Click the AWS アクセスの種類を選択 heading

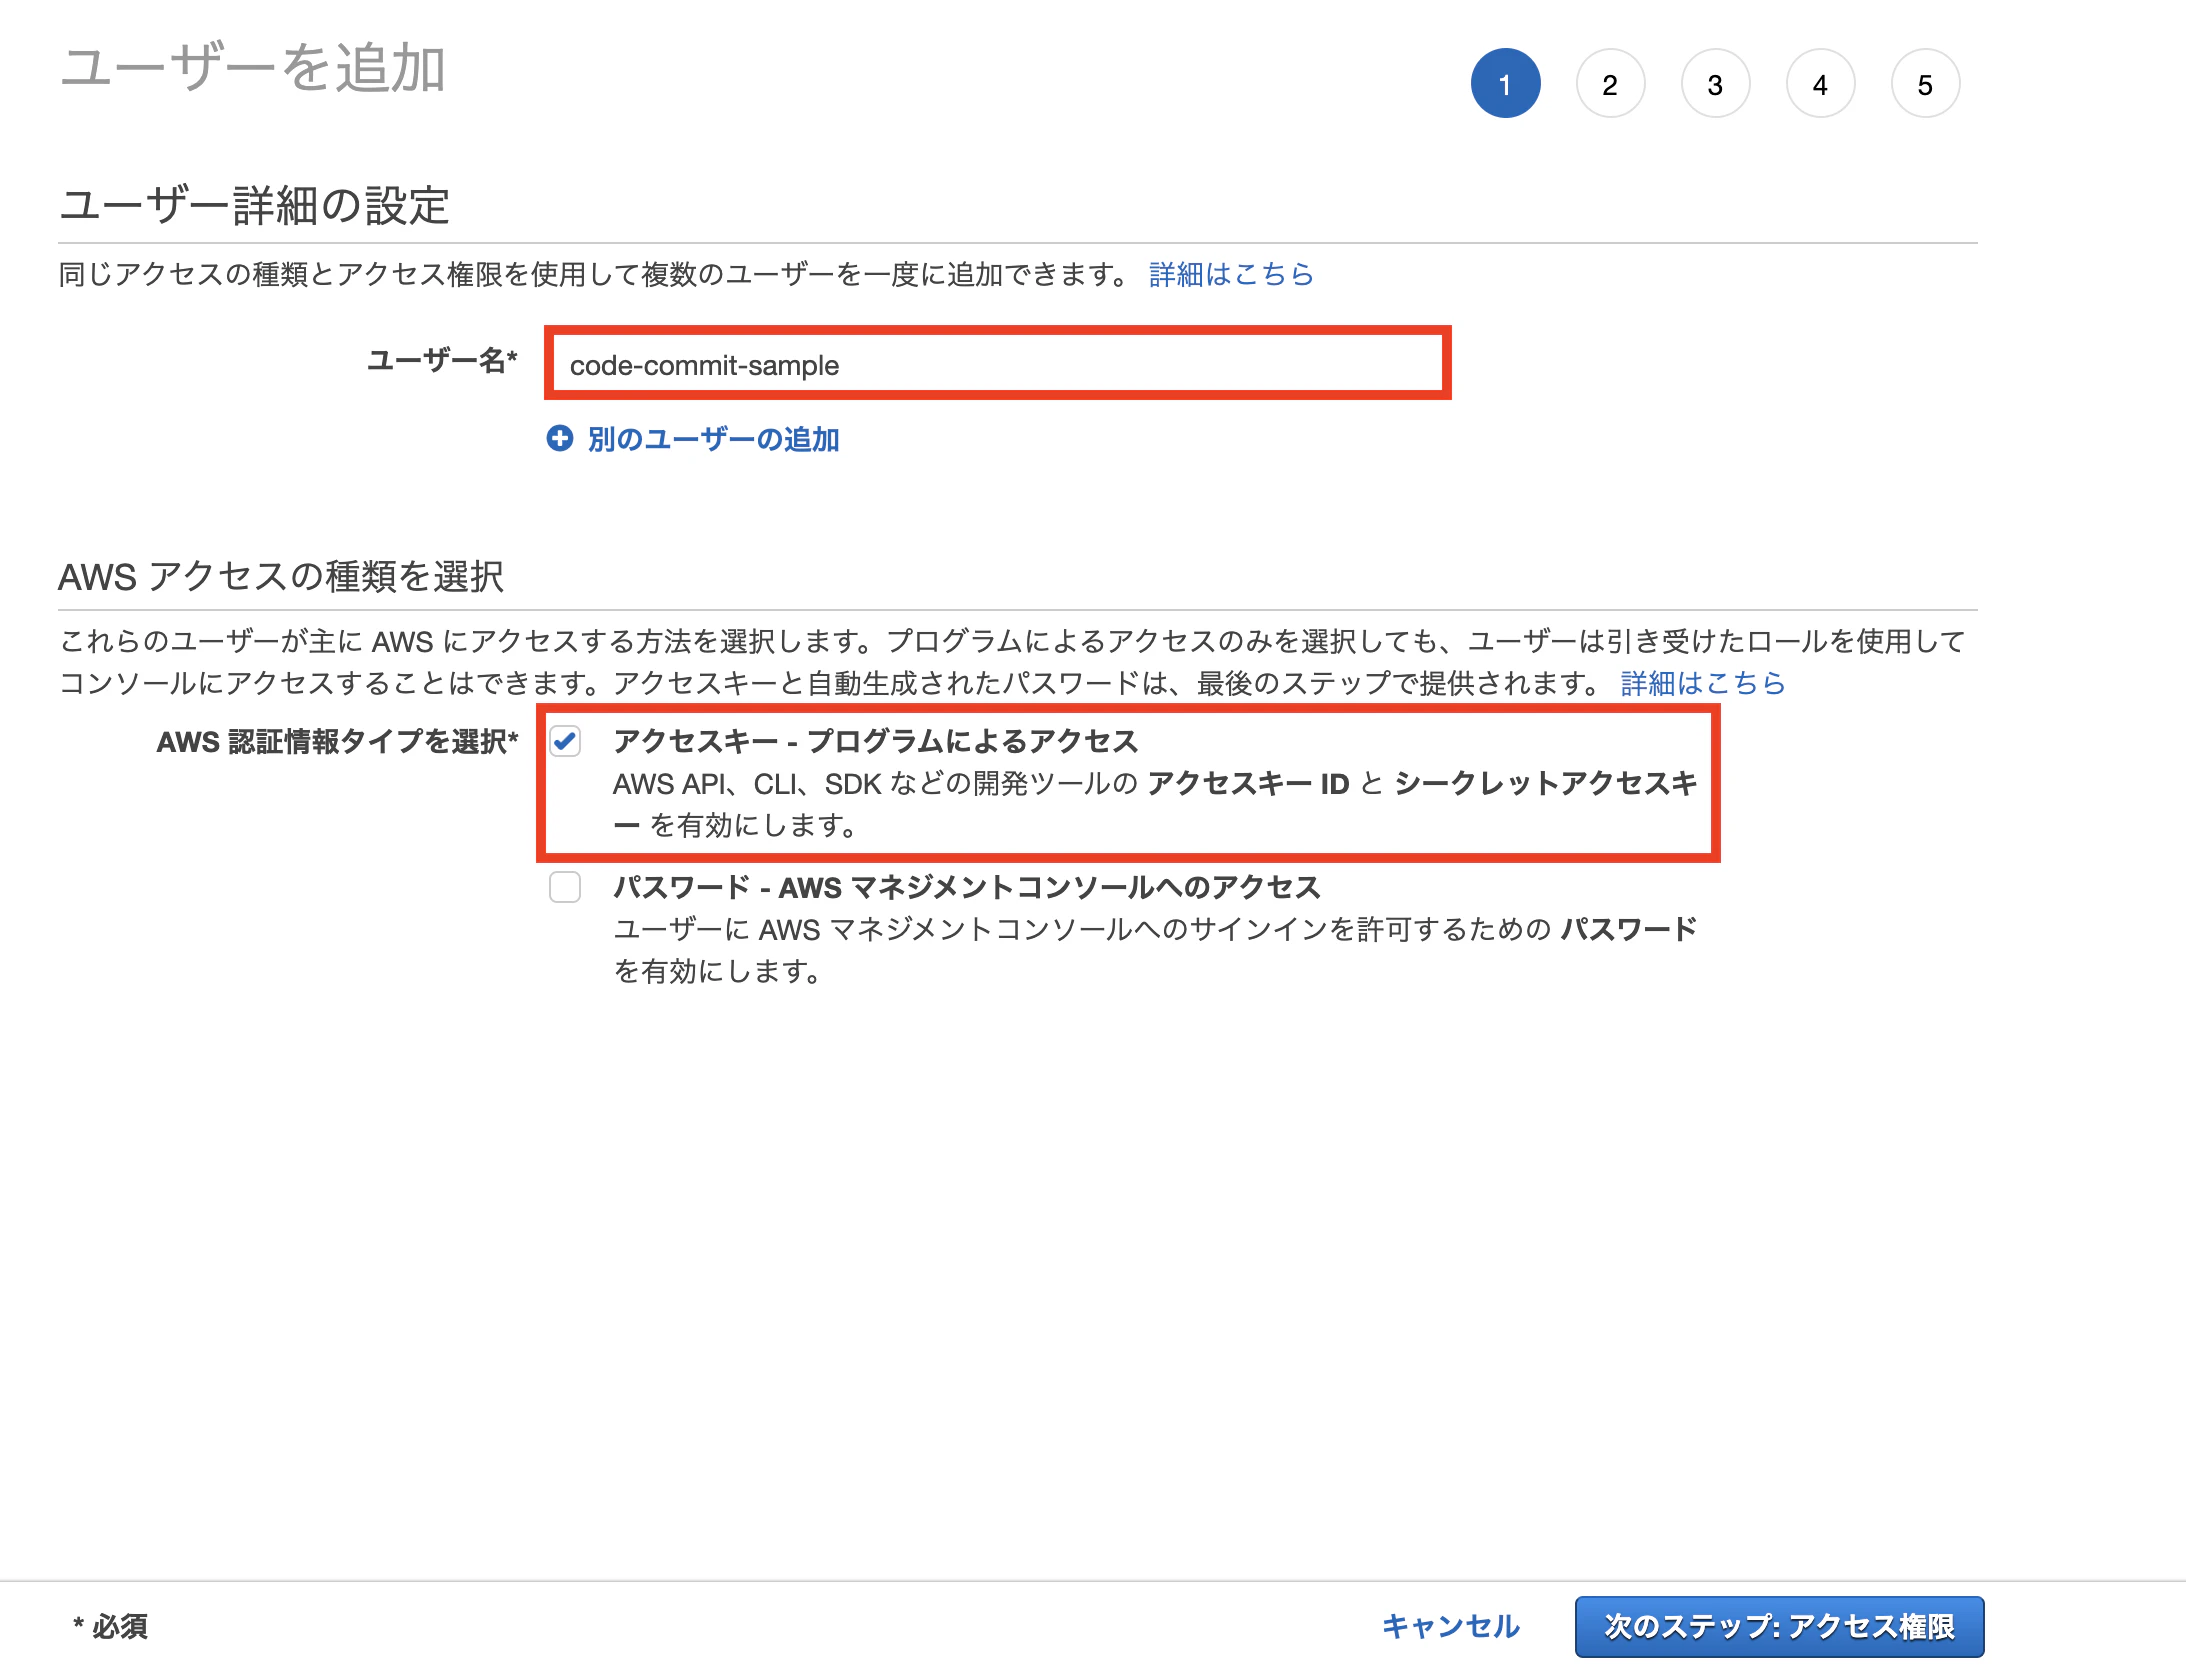(x=281, y=577)
